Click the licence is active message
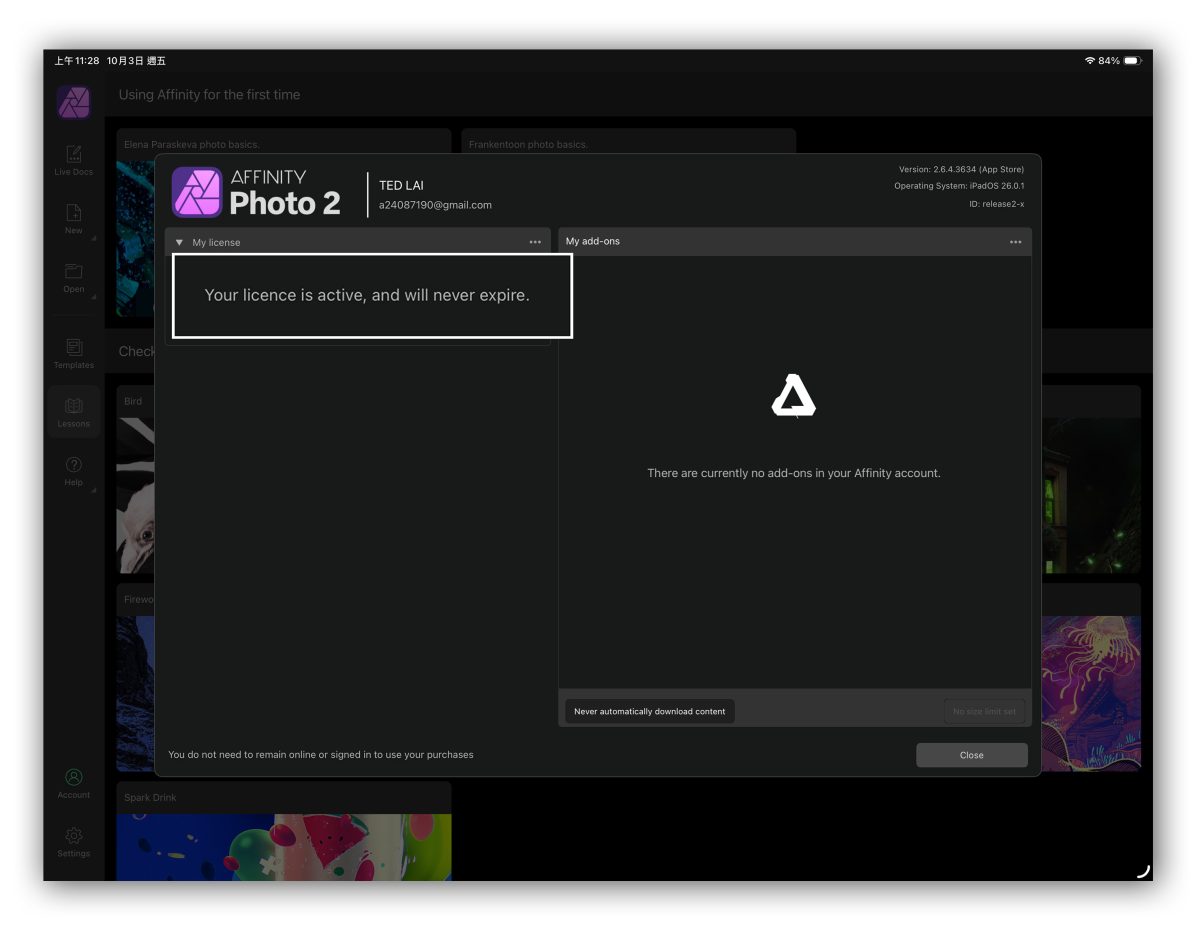Viewport: 1200px width, 928px height. pos(367,295)
